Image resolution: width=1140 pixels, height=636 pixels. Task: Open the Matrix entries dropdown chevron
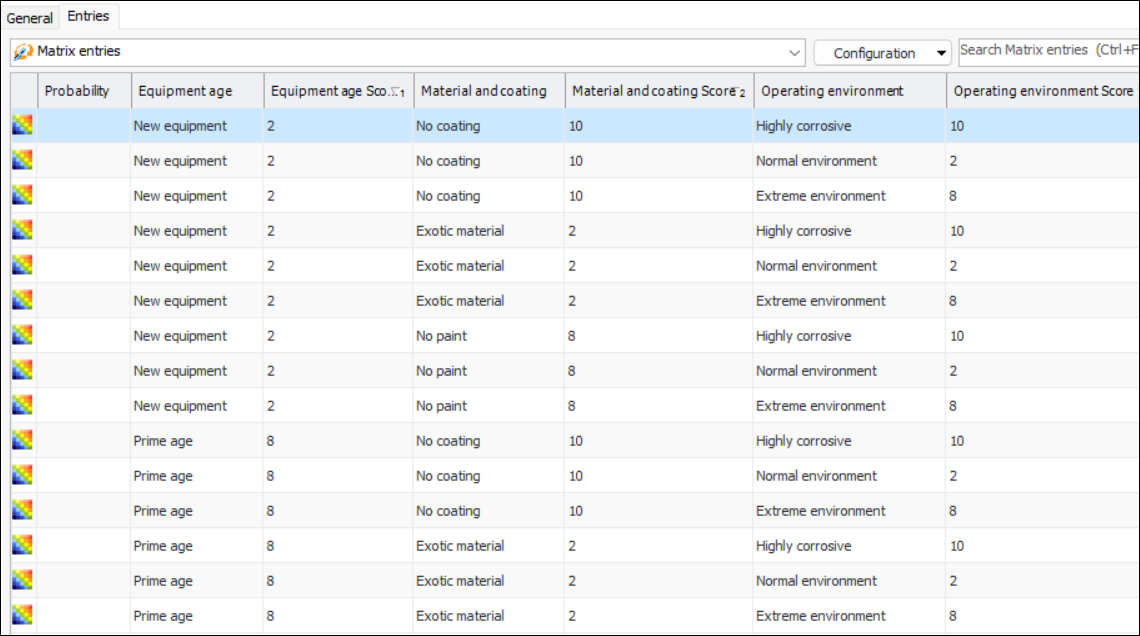coord(795,53)
